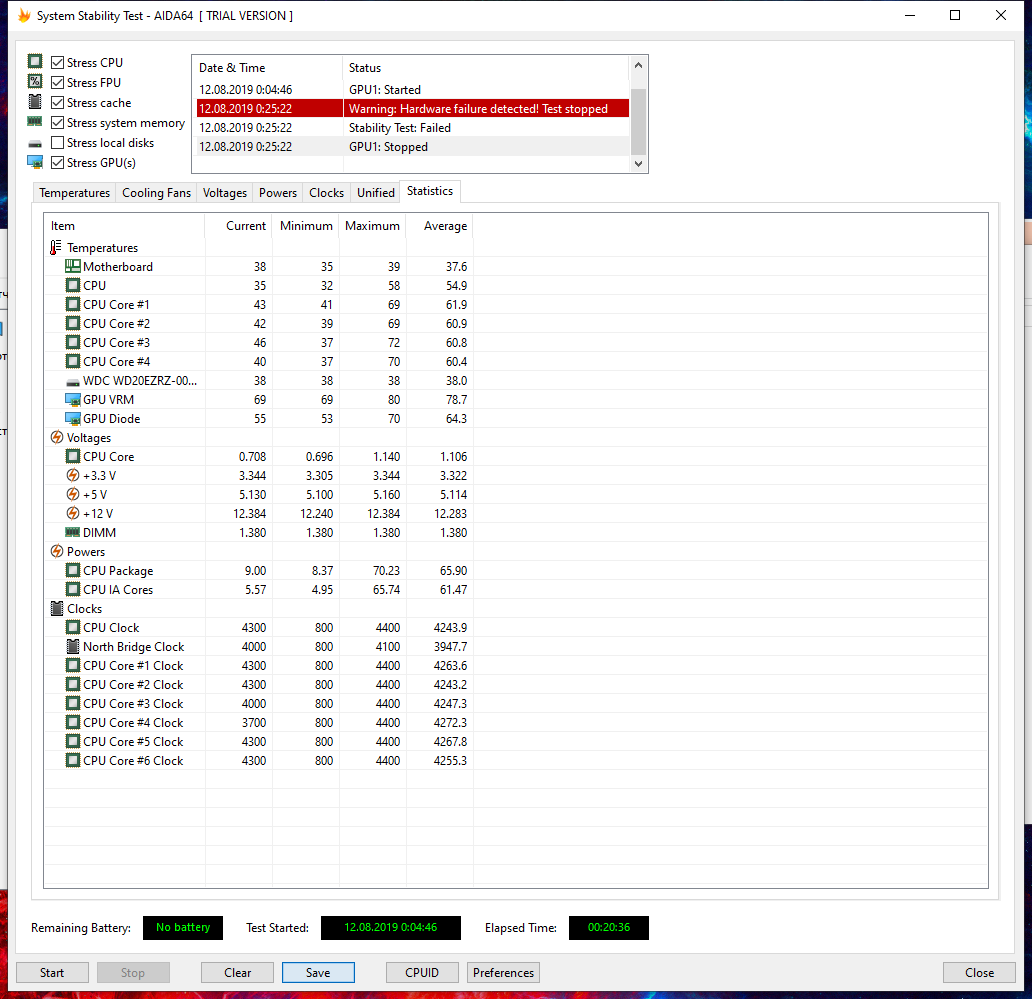Click the icon of +5 V row
Viewport: 1032px width, 999px height.
coord(72,494)
